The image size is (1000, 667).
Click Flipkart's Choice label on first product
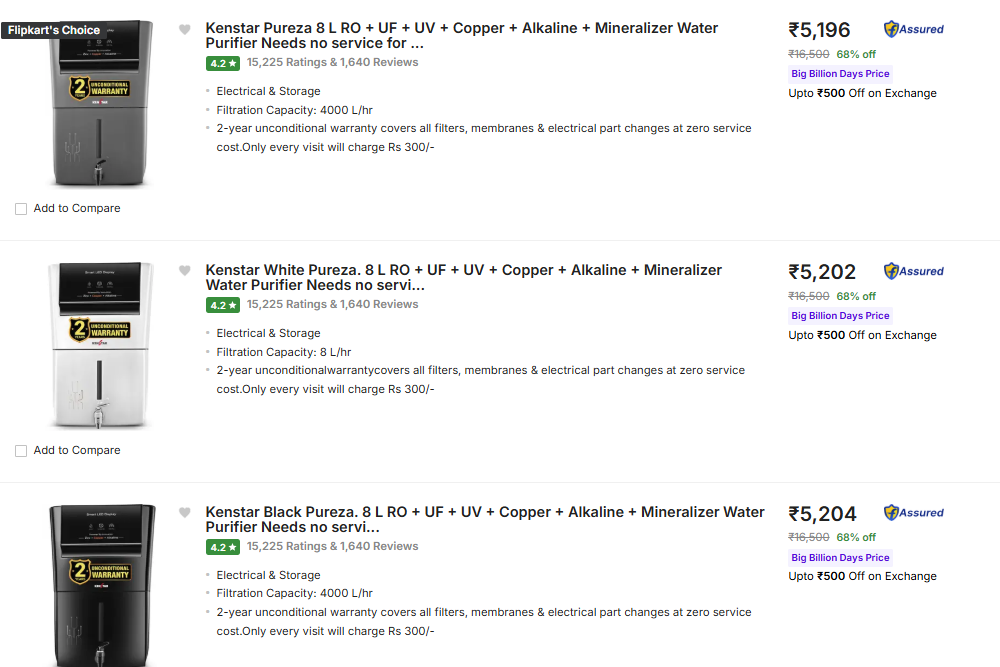point(54,30)
